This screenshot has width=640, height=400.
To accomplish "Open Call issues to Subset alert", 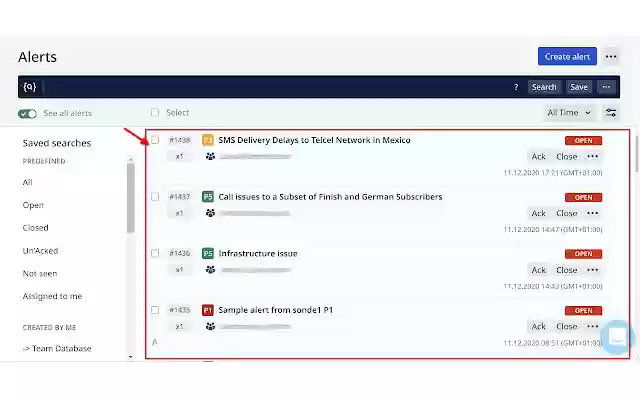I will point(330,197).
